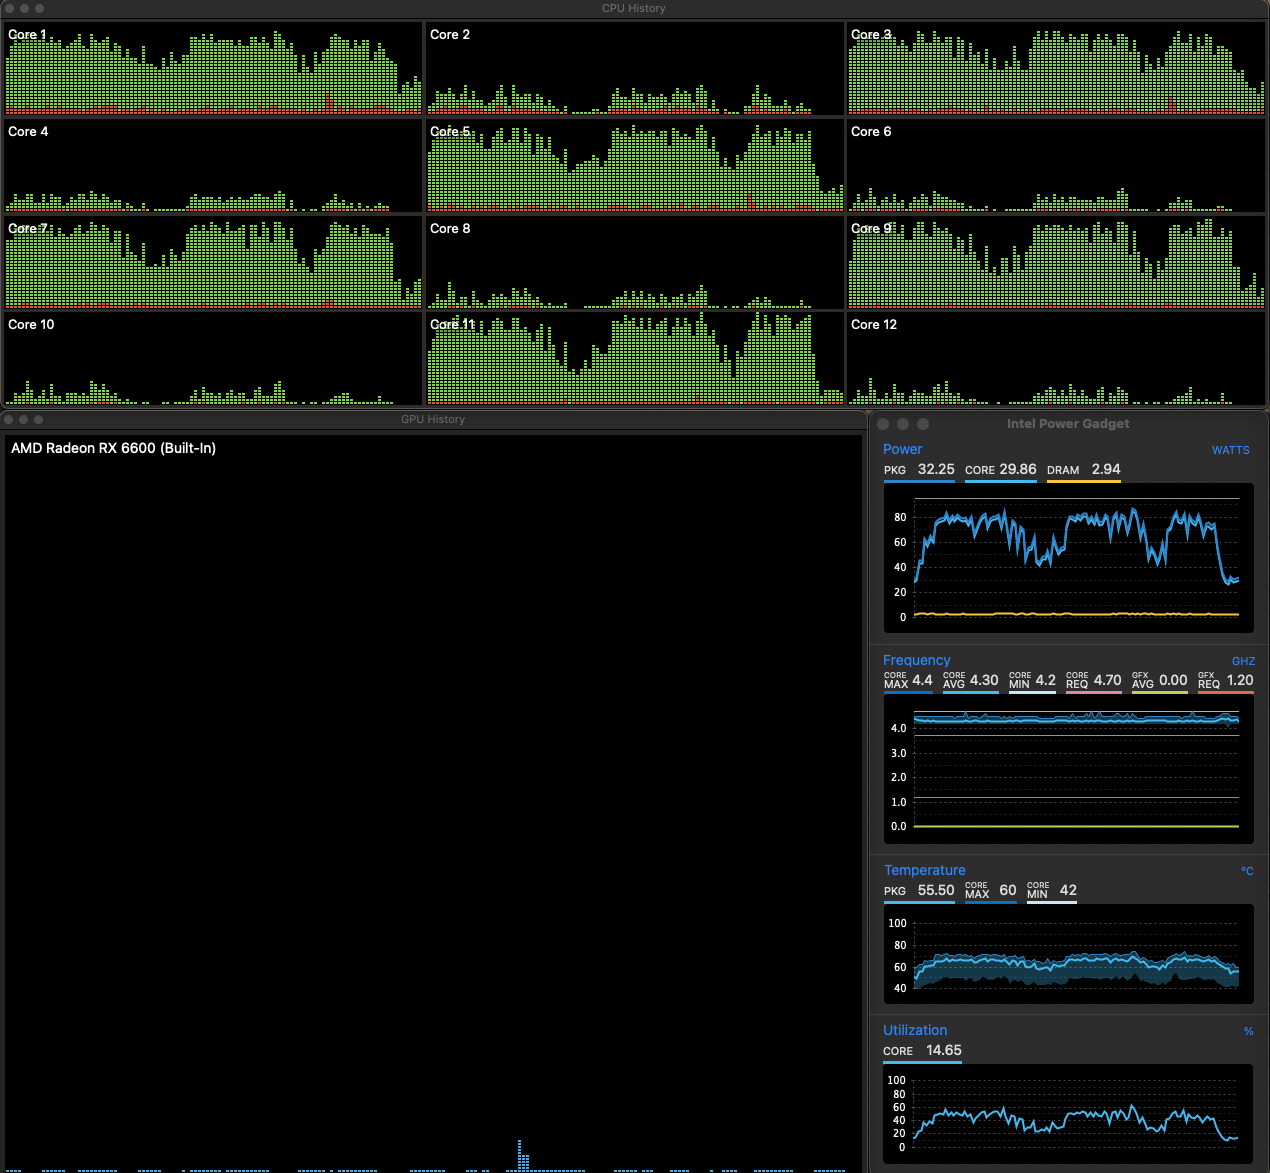Close the Intel Power Gadget window

(x=883, y=424)
